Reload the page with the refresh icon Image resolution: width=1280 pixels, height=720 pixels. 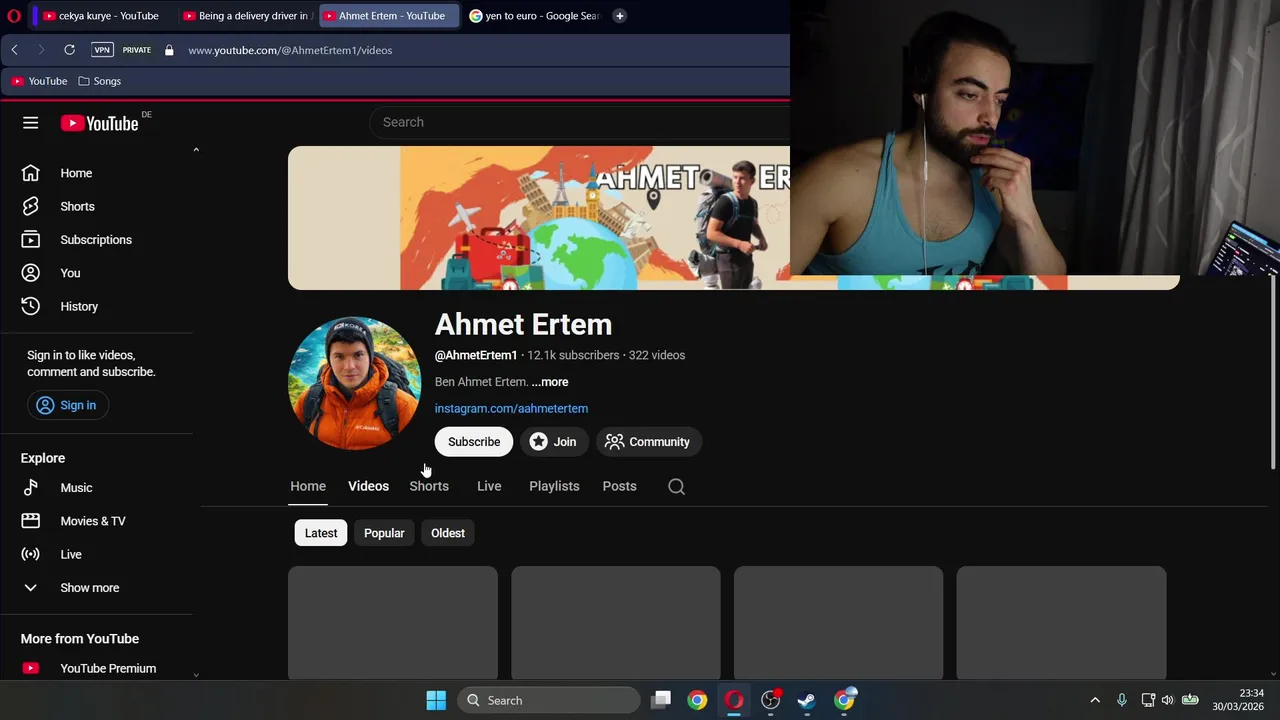click(69, 50)
